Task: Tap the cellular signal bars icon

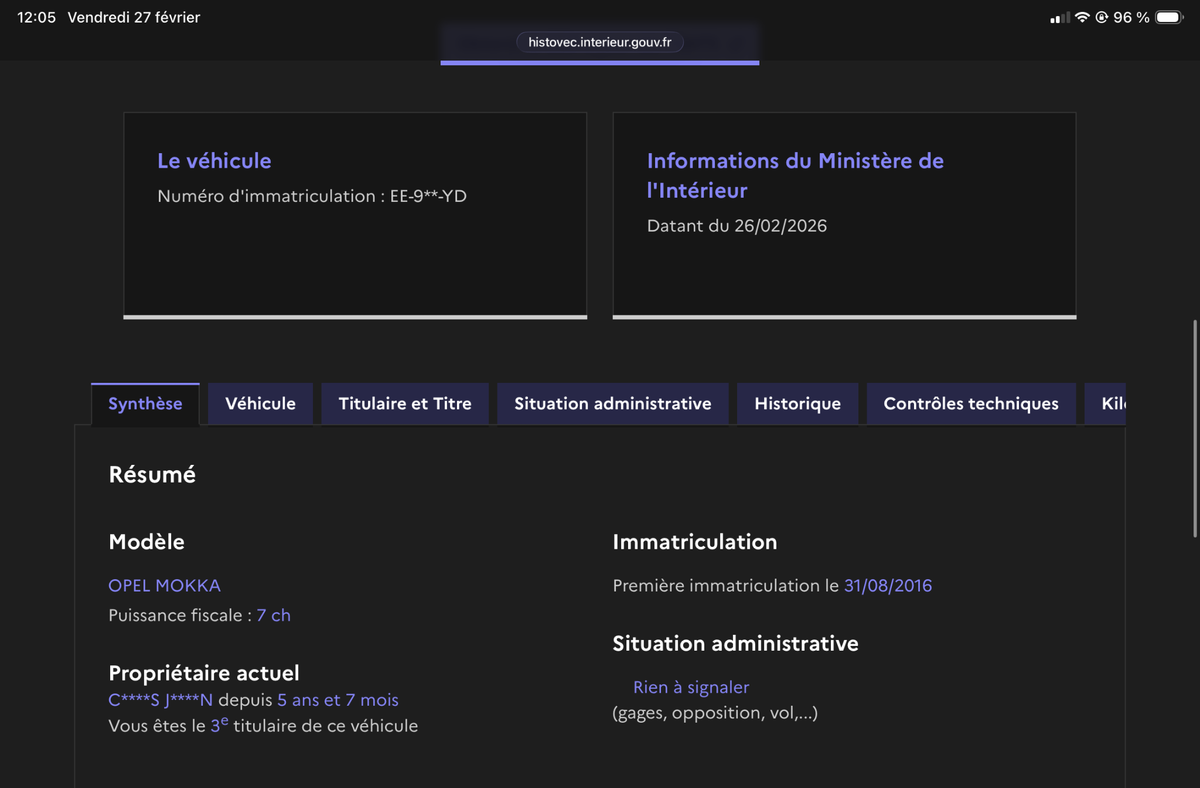Action: [x=1060, y=18]
